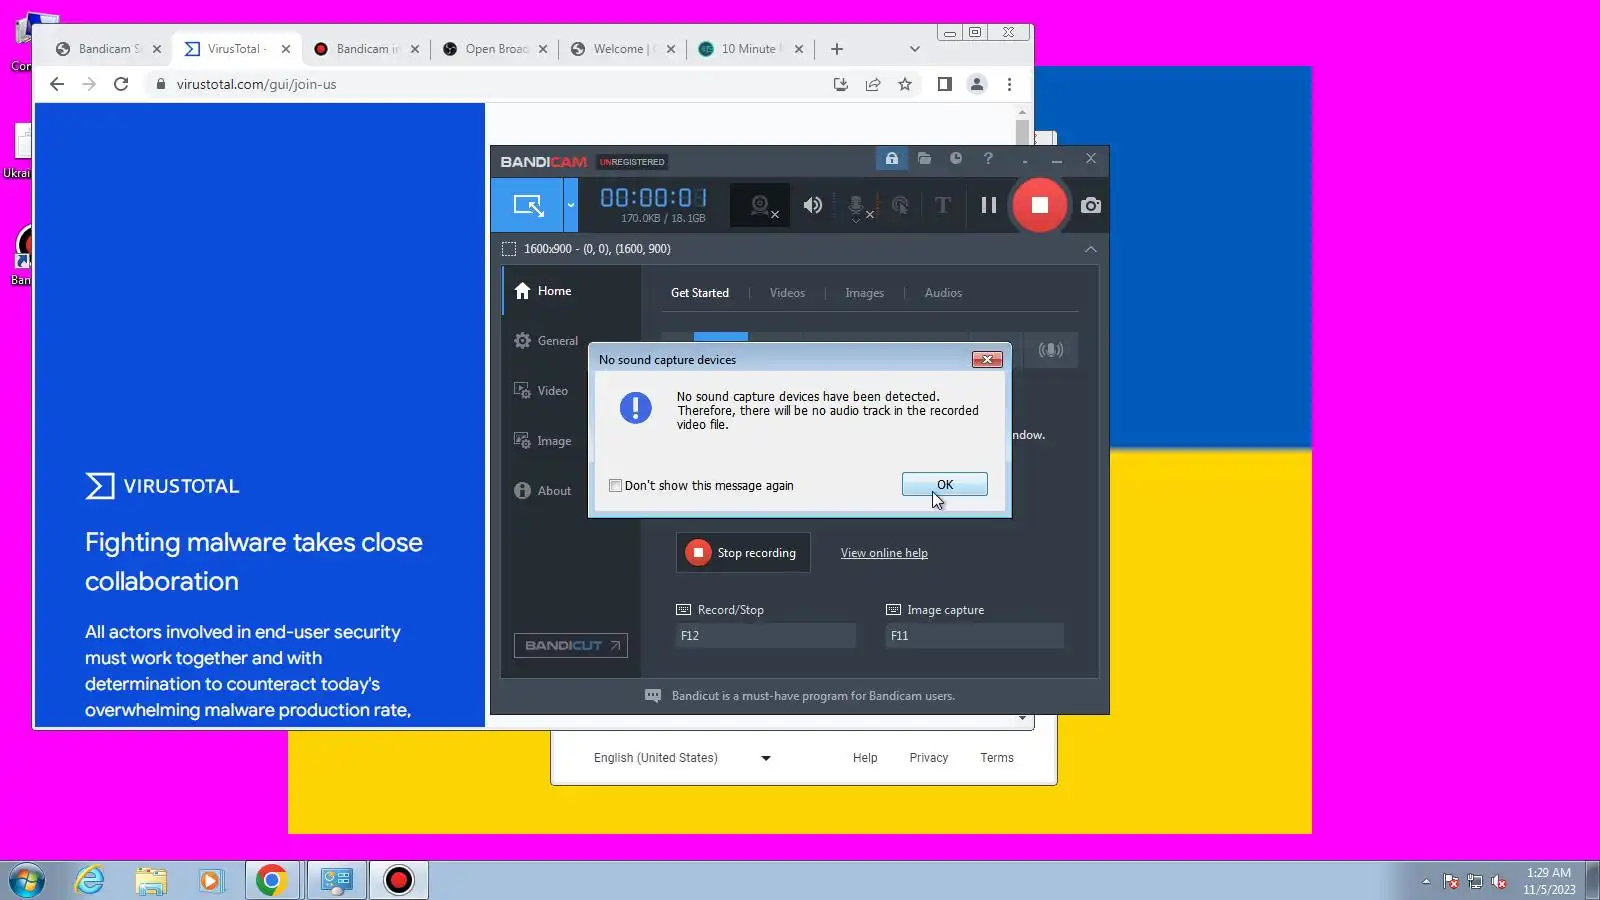Switch to the VirusTotal browser tab
The height and width of the screenshot is (900, 1600).
pyautogui.click(x=238, y=49)
